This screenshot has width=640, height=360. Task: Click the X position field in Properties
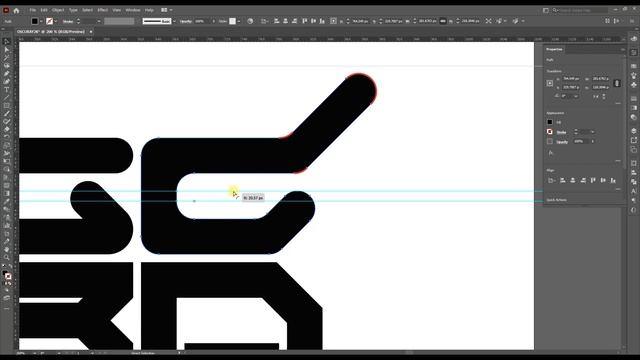[x=571, y=78]
